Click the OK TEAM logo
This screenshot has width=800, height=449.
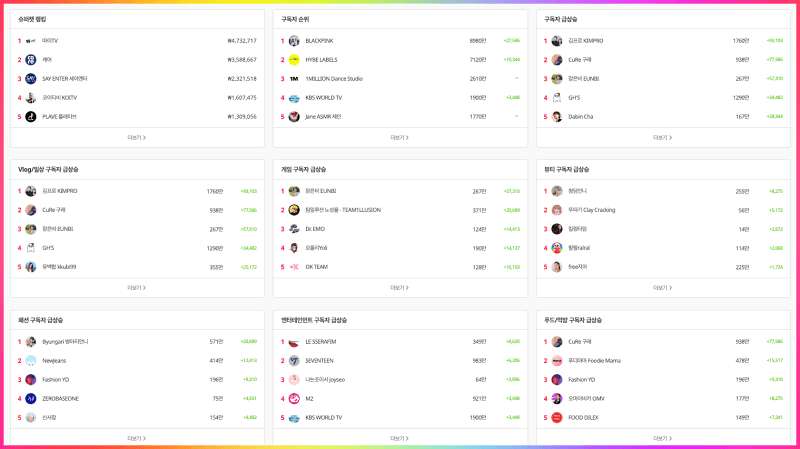coord(294,267)
